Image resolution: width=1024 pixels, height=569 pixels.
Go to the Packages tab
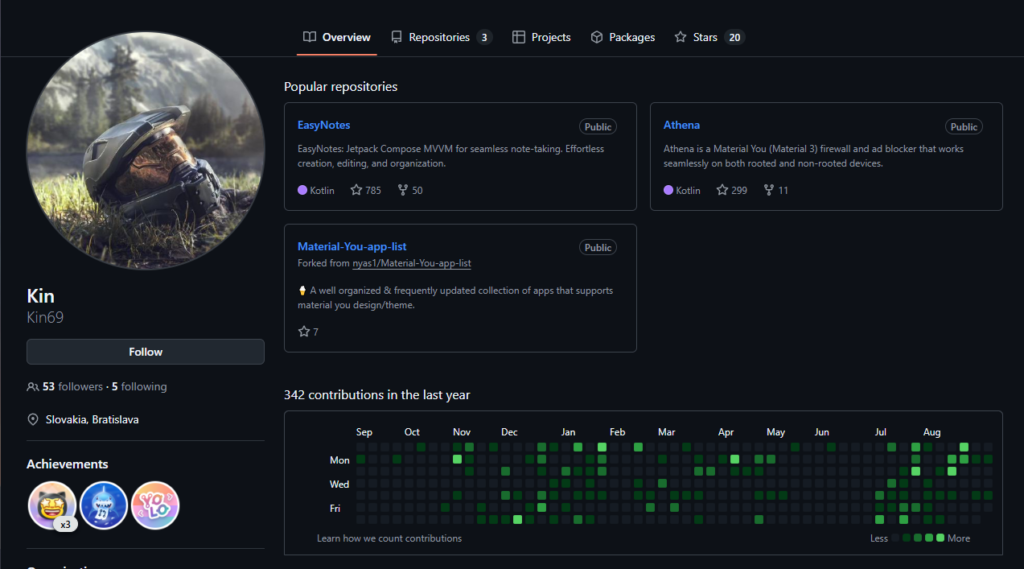pyautogui.click(x=622, y=37)
